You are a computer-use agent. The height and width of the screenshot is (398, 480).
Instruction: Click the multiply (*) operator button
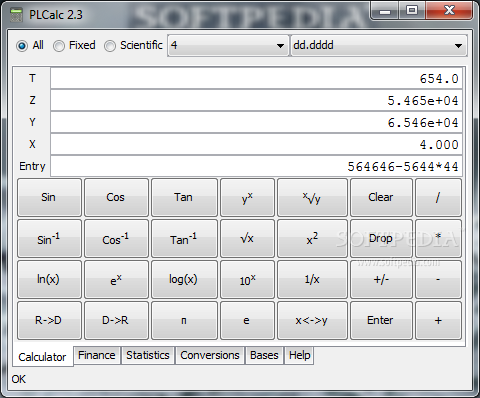tap(438, 238)
